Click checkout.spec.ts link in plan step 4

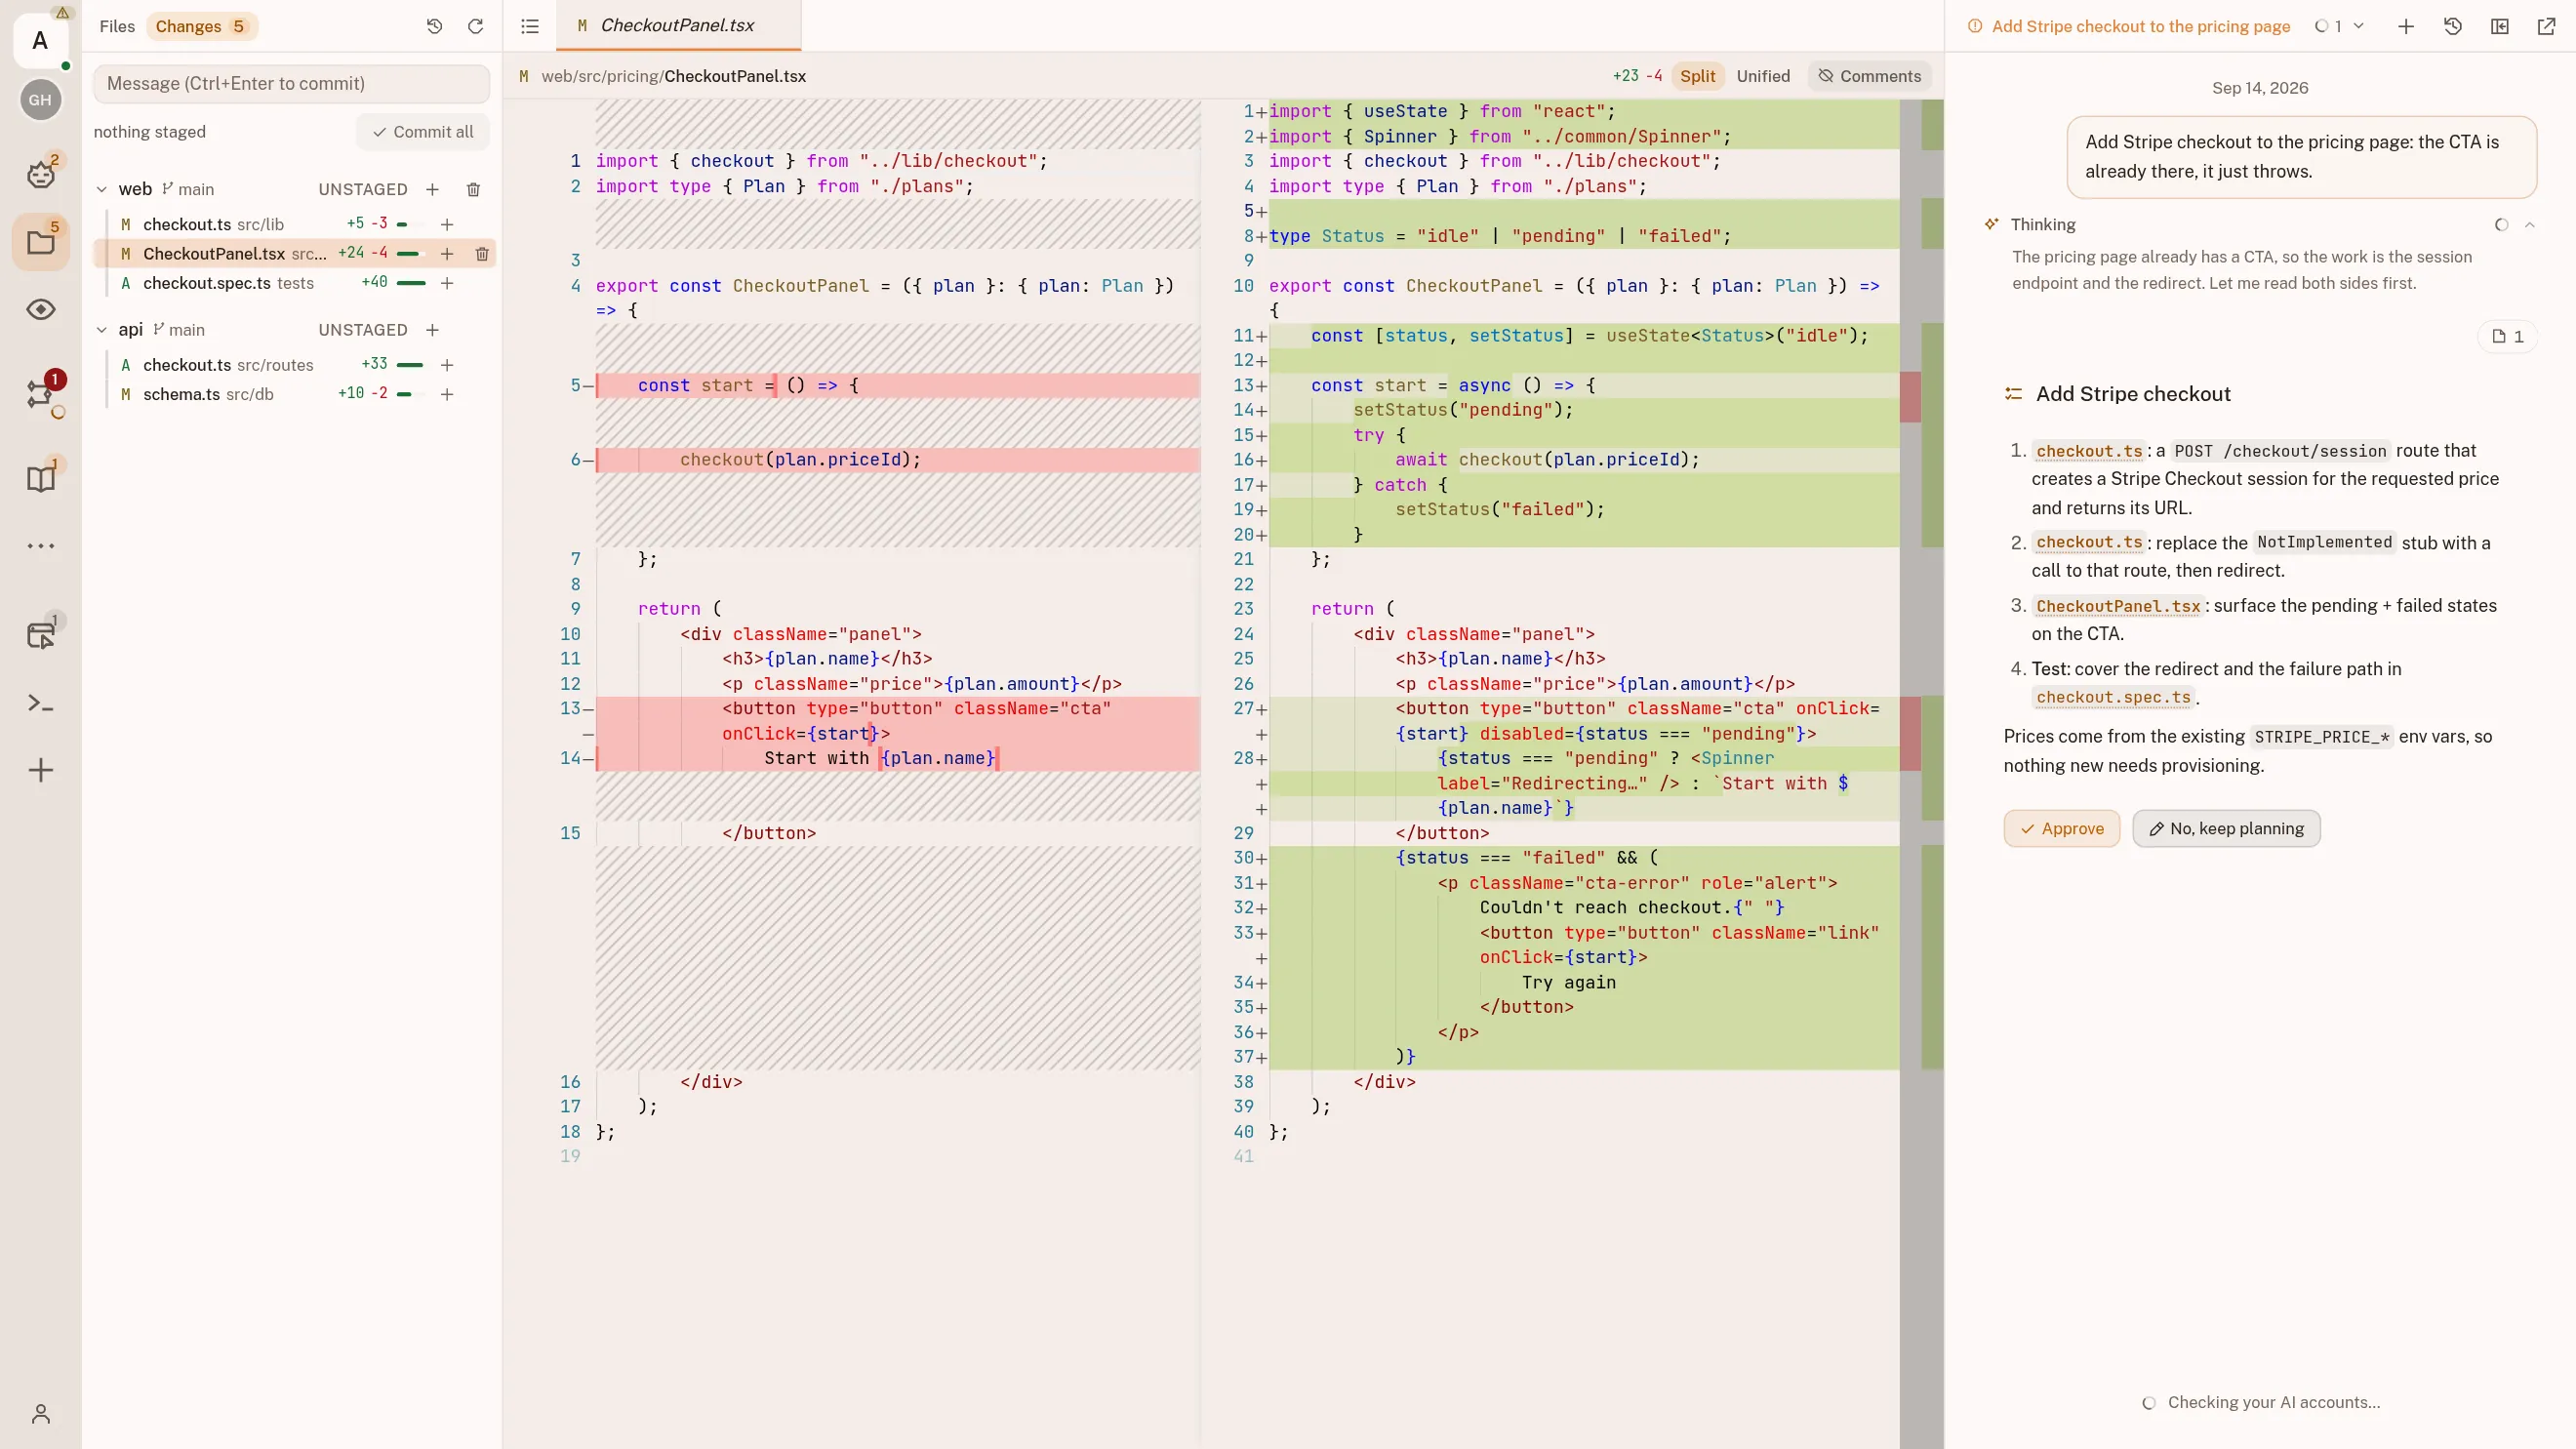click(x=2113, y=697)
